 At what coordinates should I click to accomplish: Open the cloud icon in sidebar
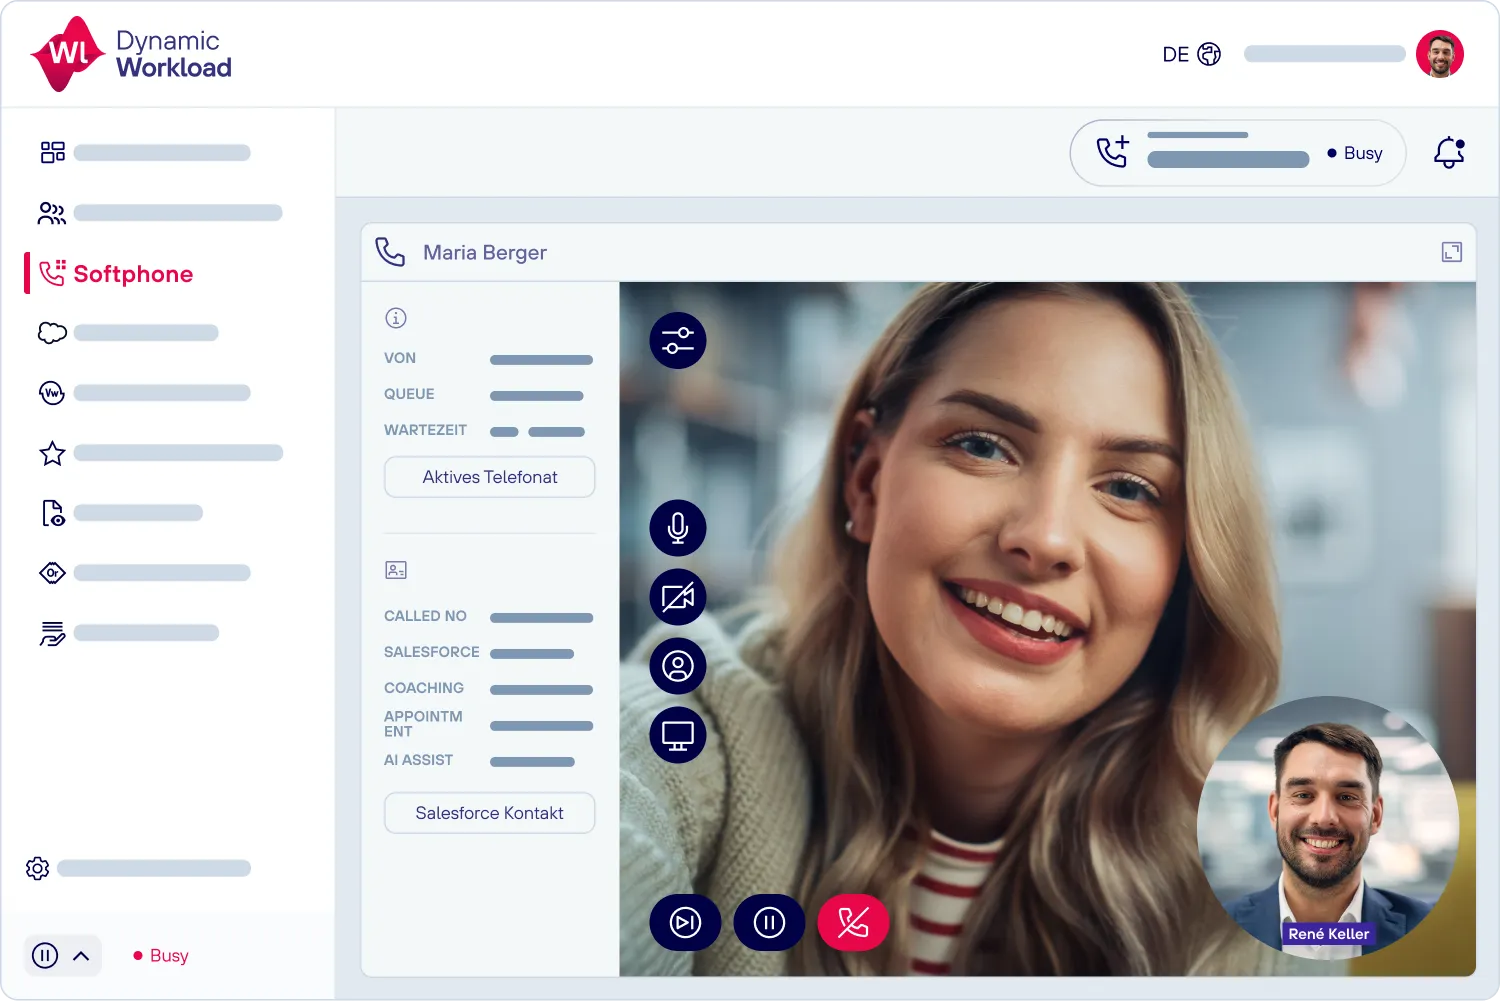click(52, 333)
